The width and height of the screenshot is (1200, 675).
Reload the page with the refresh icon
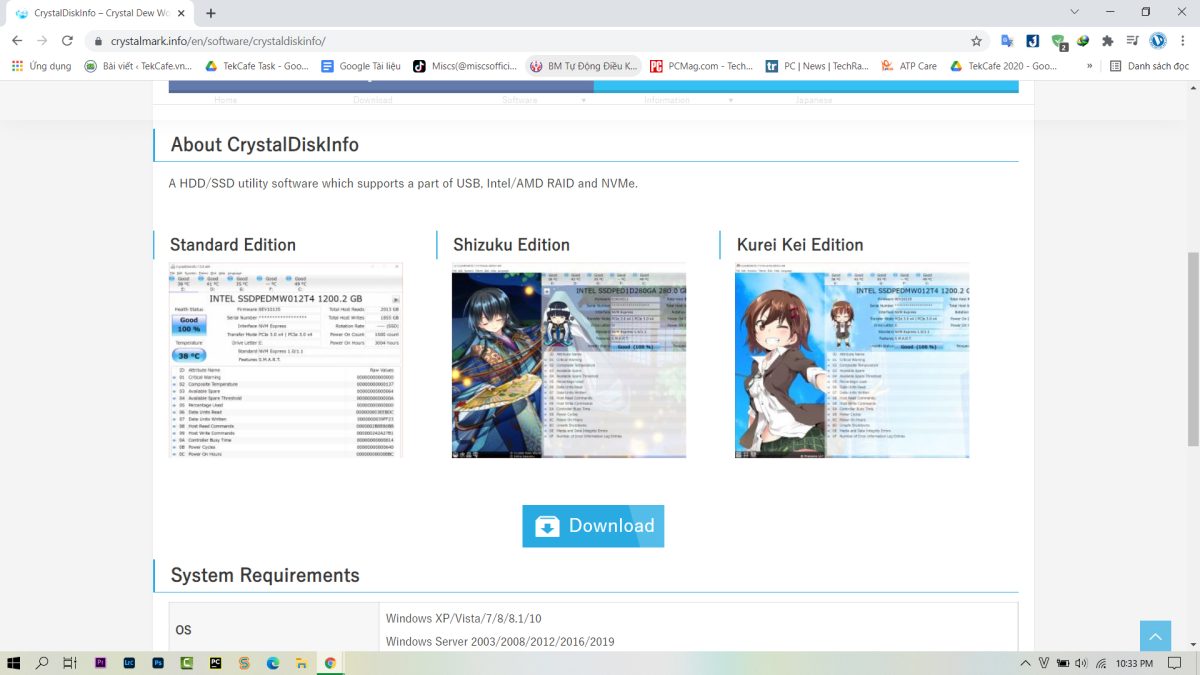(67, 41)
